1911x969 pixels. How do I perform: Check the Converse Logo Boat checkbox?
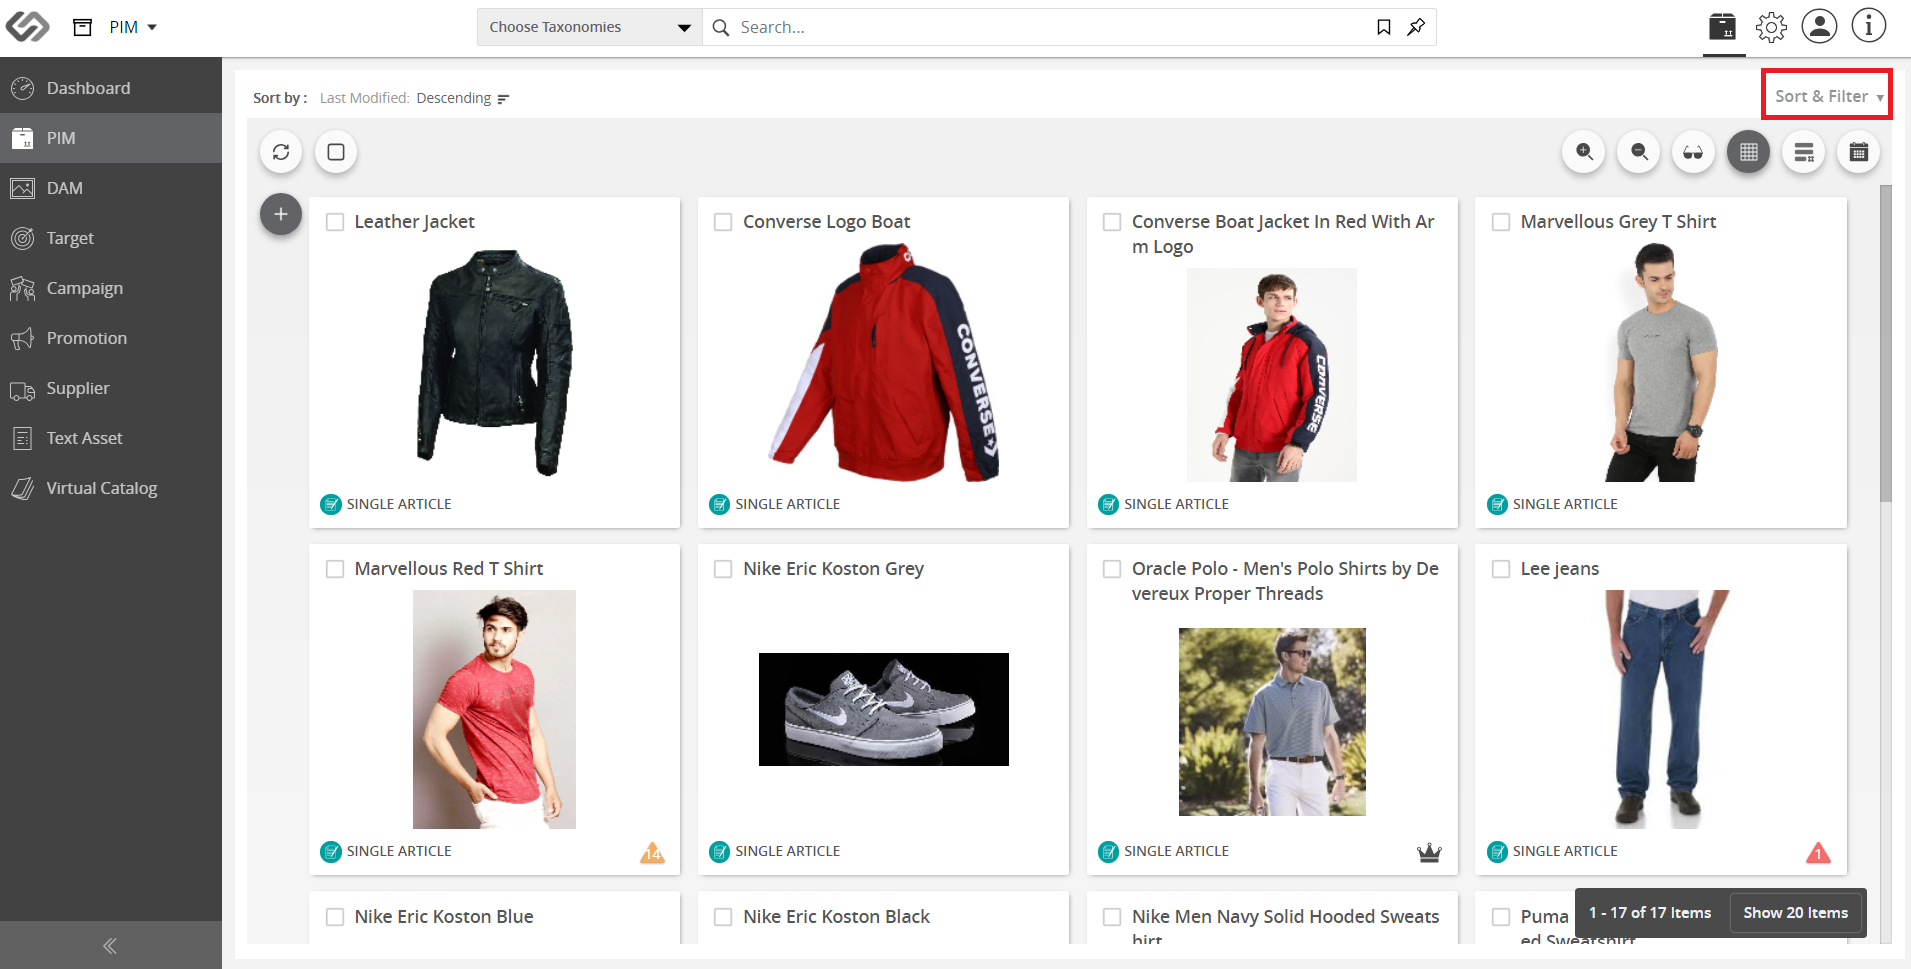[723, 222]
